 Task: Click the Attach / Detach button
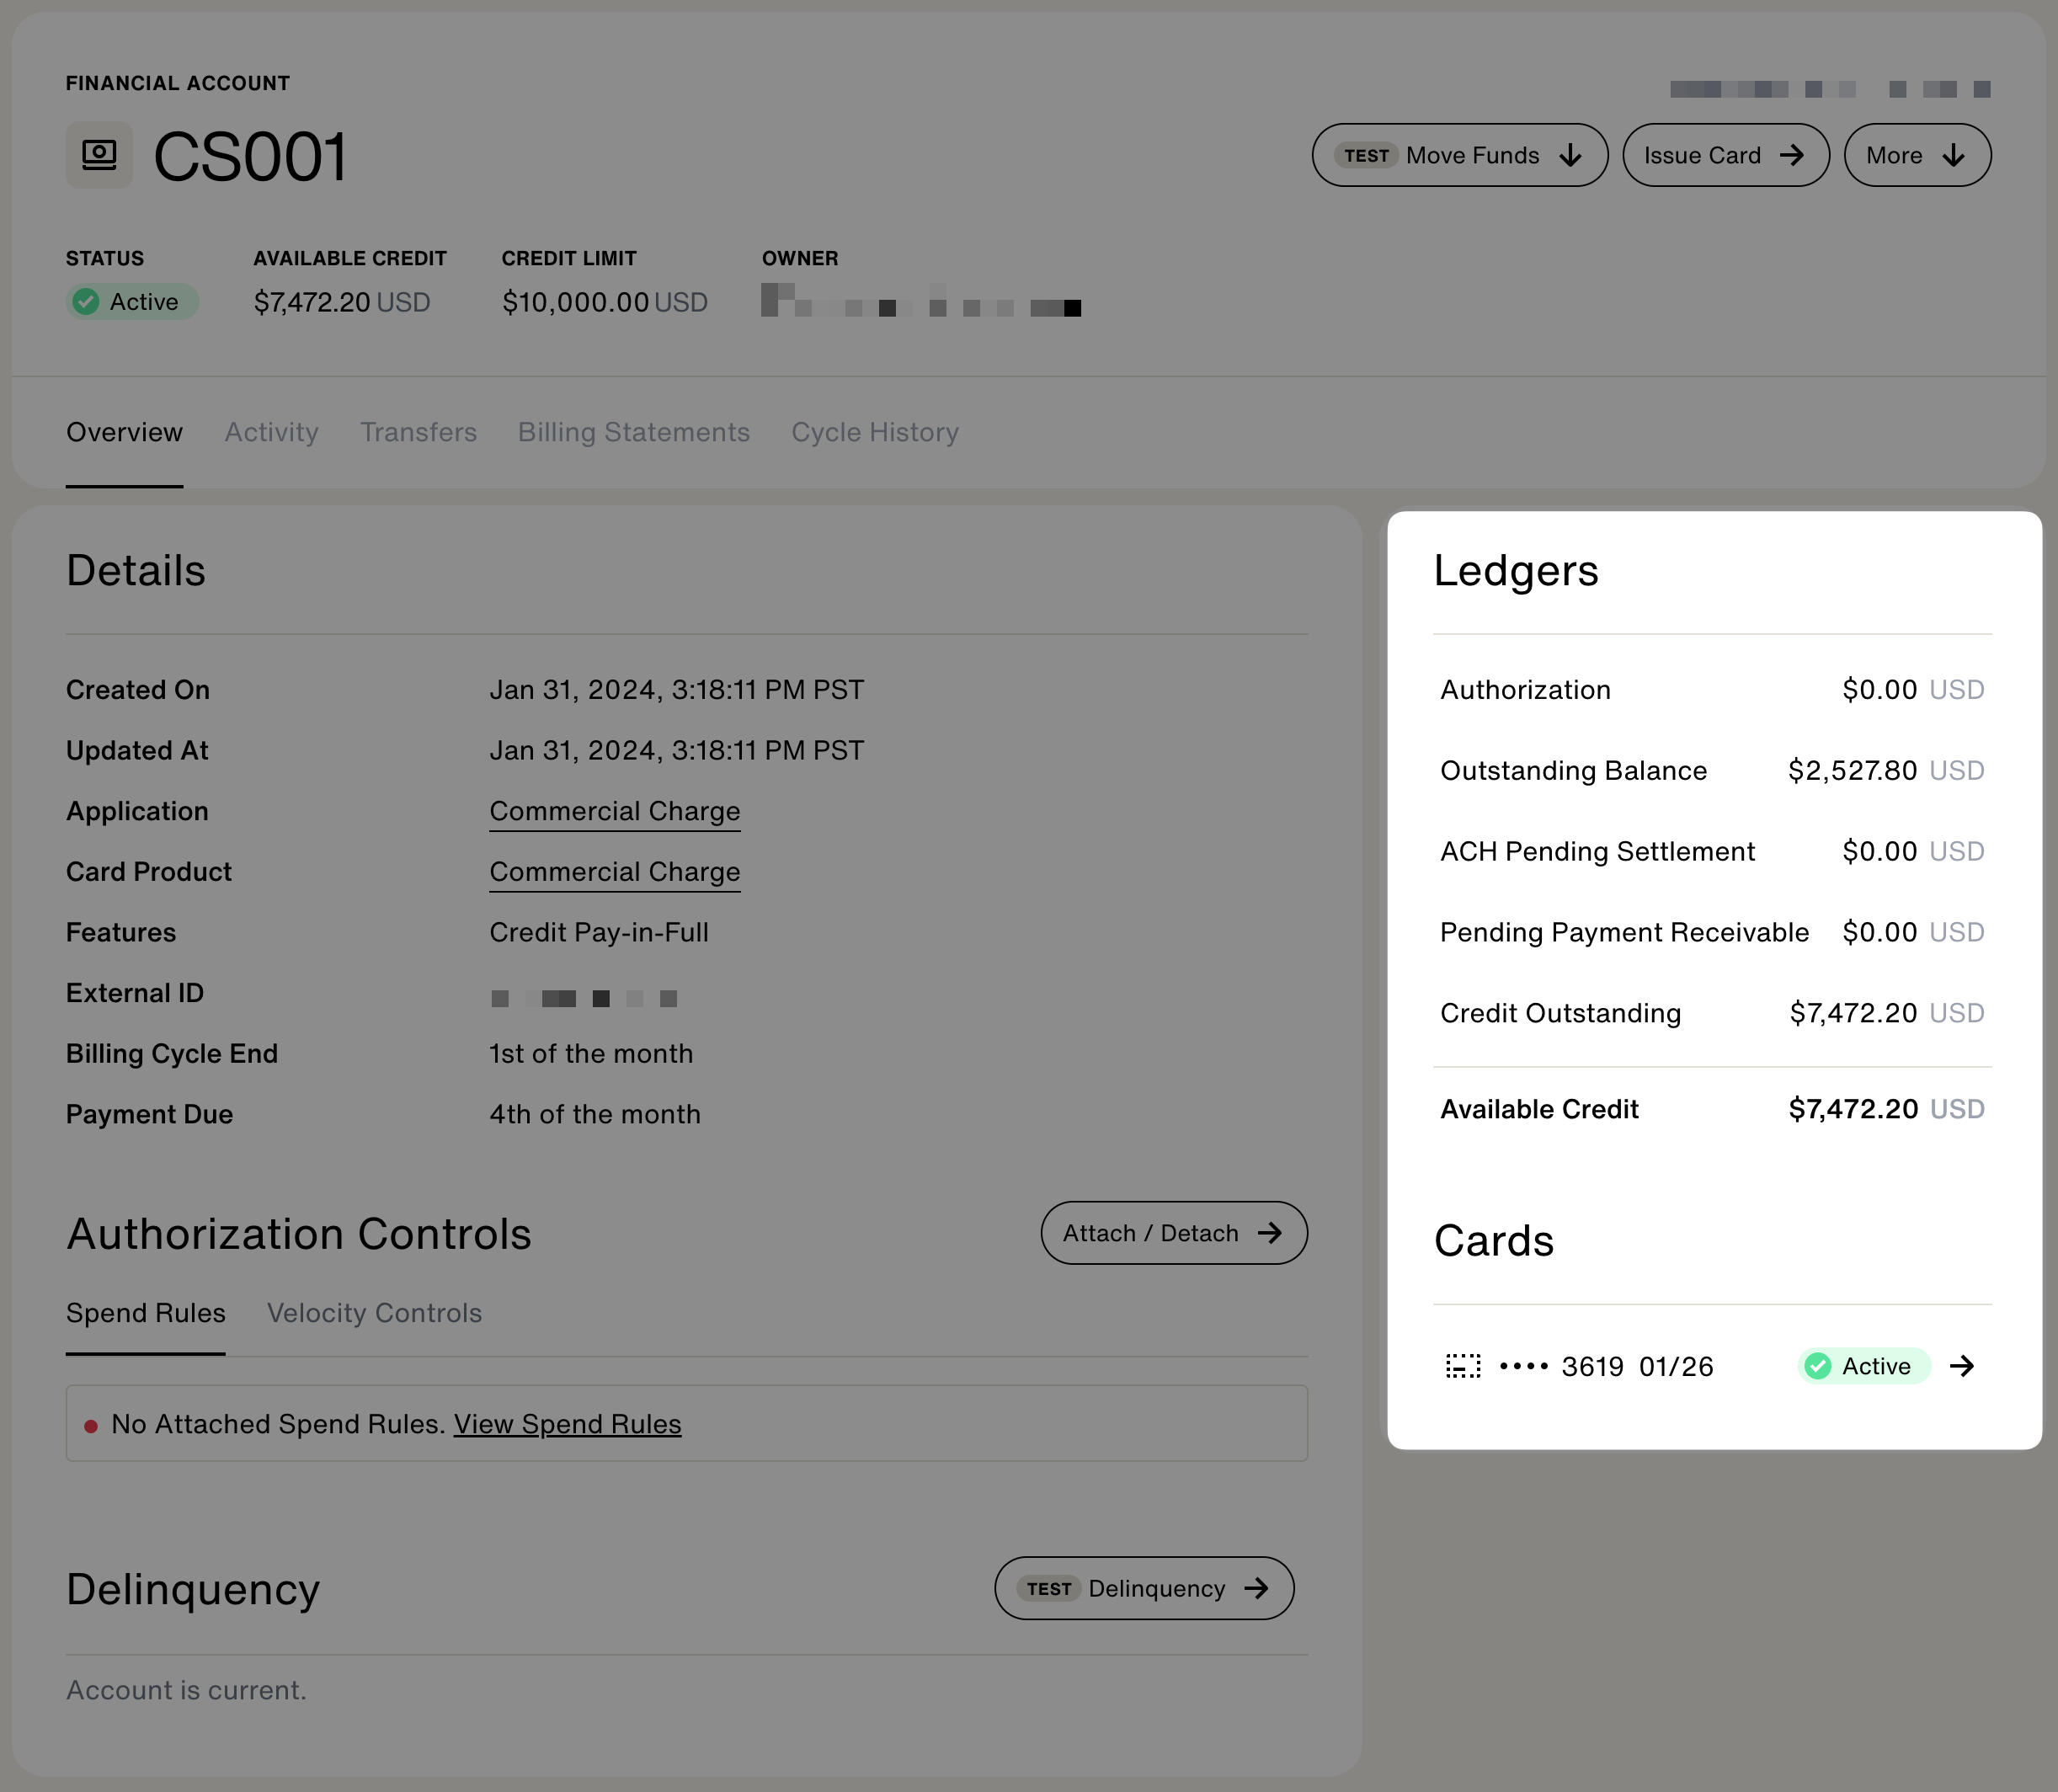[x=1173, y=1233]
